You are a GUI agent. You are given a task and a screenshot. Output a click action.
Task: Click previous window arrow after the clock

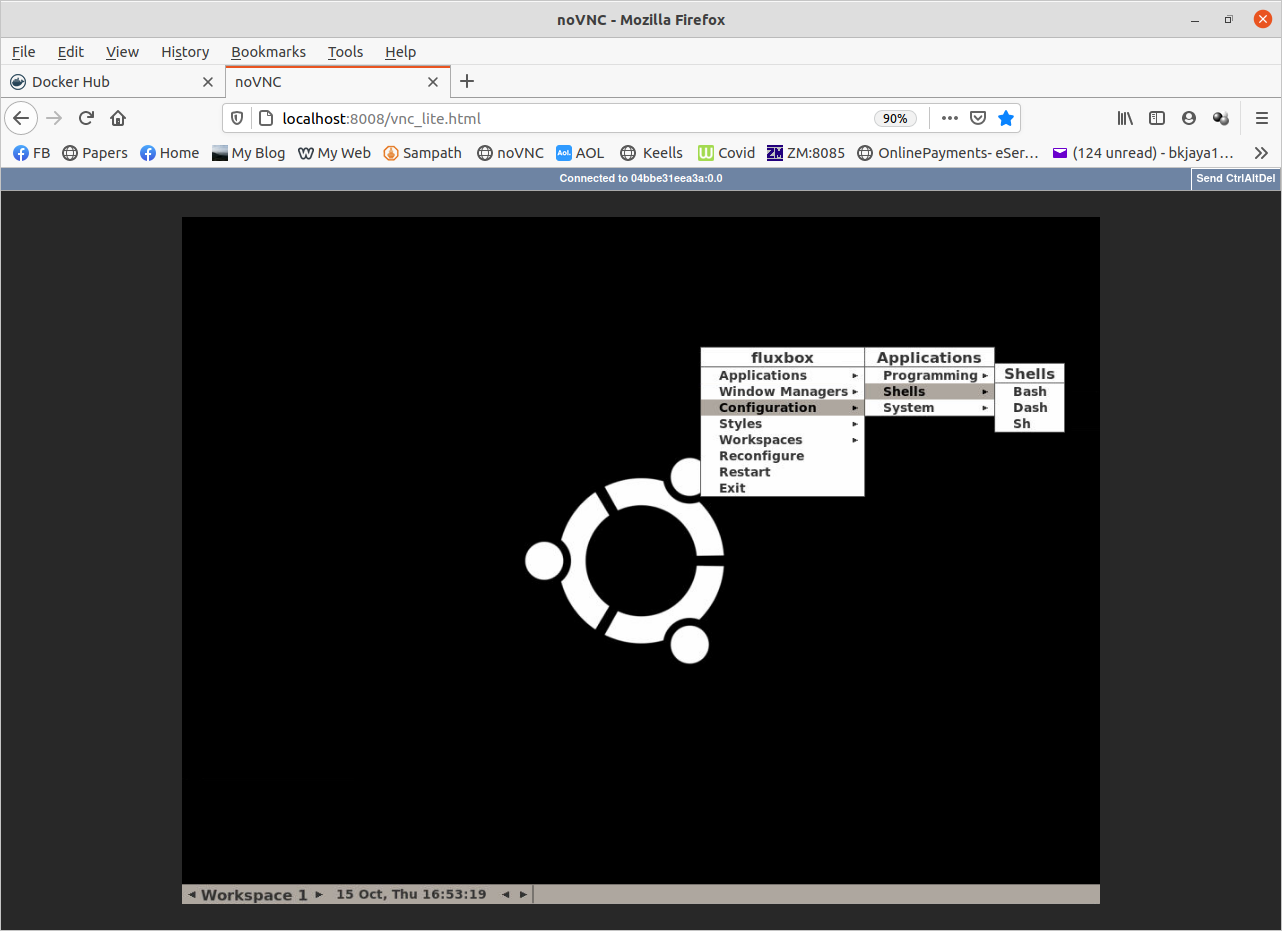(506, 895)
